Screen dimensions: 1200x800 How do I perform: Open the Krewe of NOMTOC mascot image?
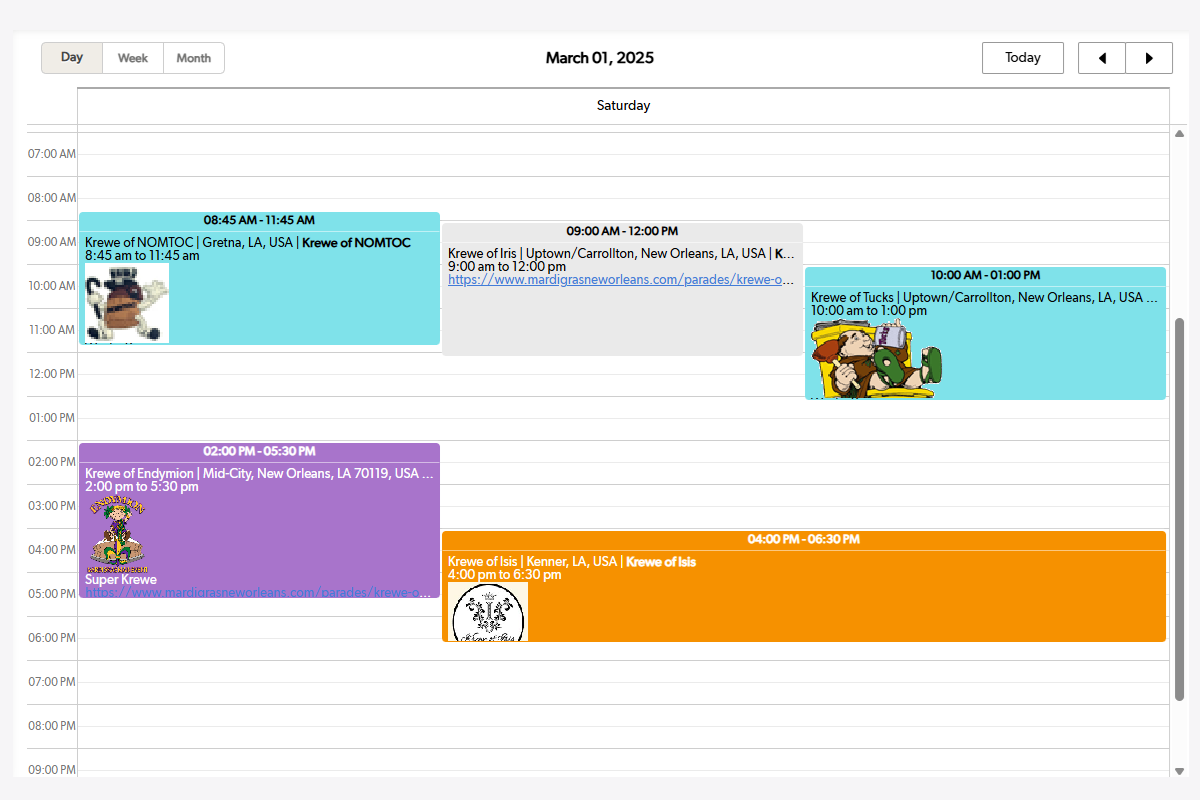tap(127, 303)
